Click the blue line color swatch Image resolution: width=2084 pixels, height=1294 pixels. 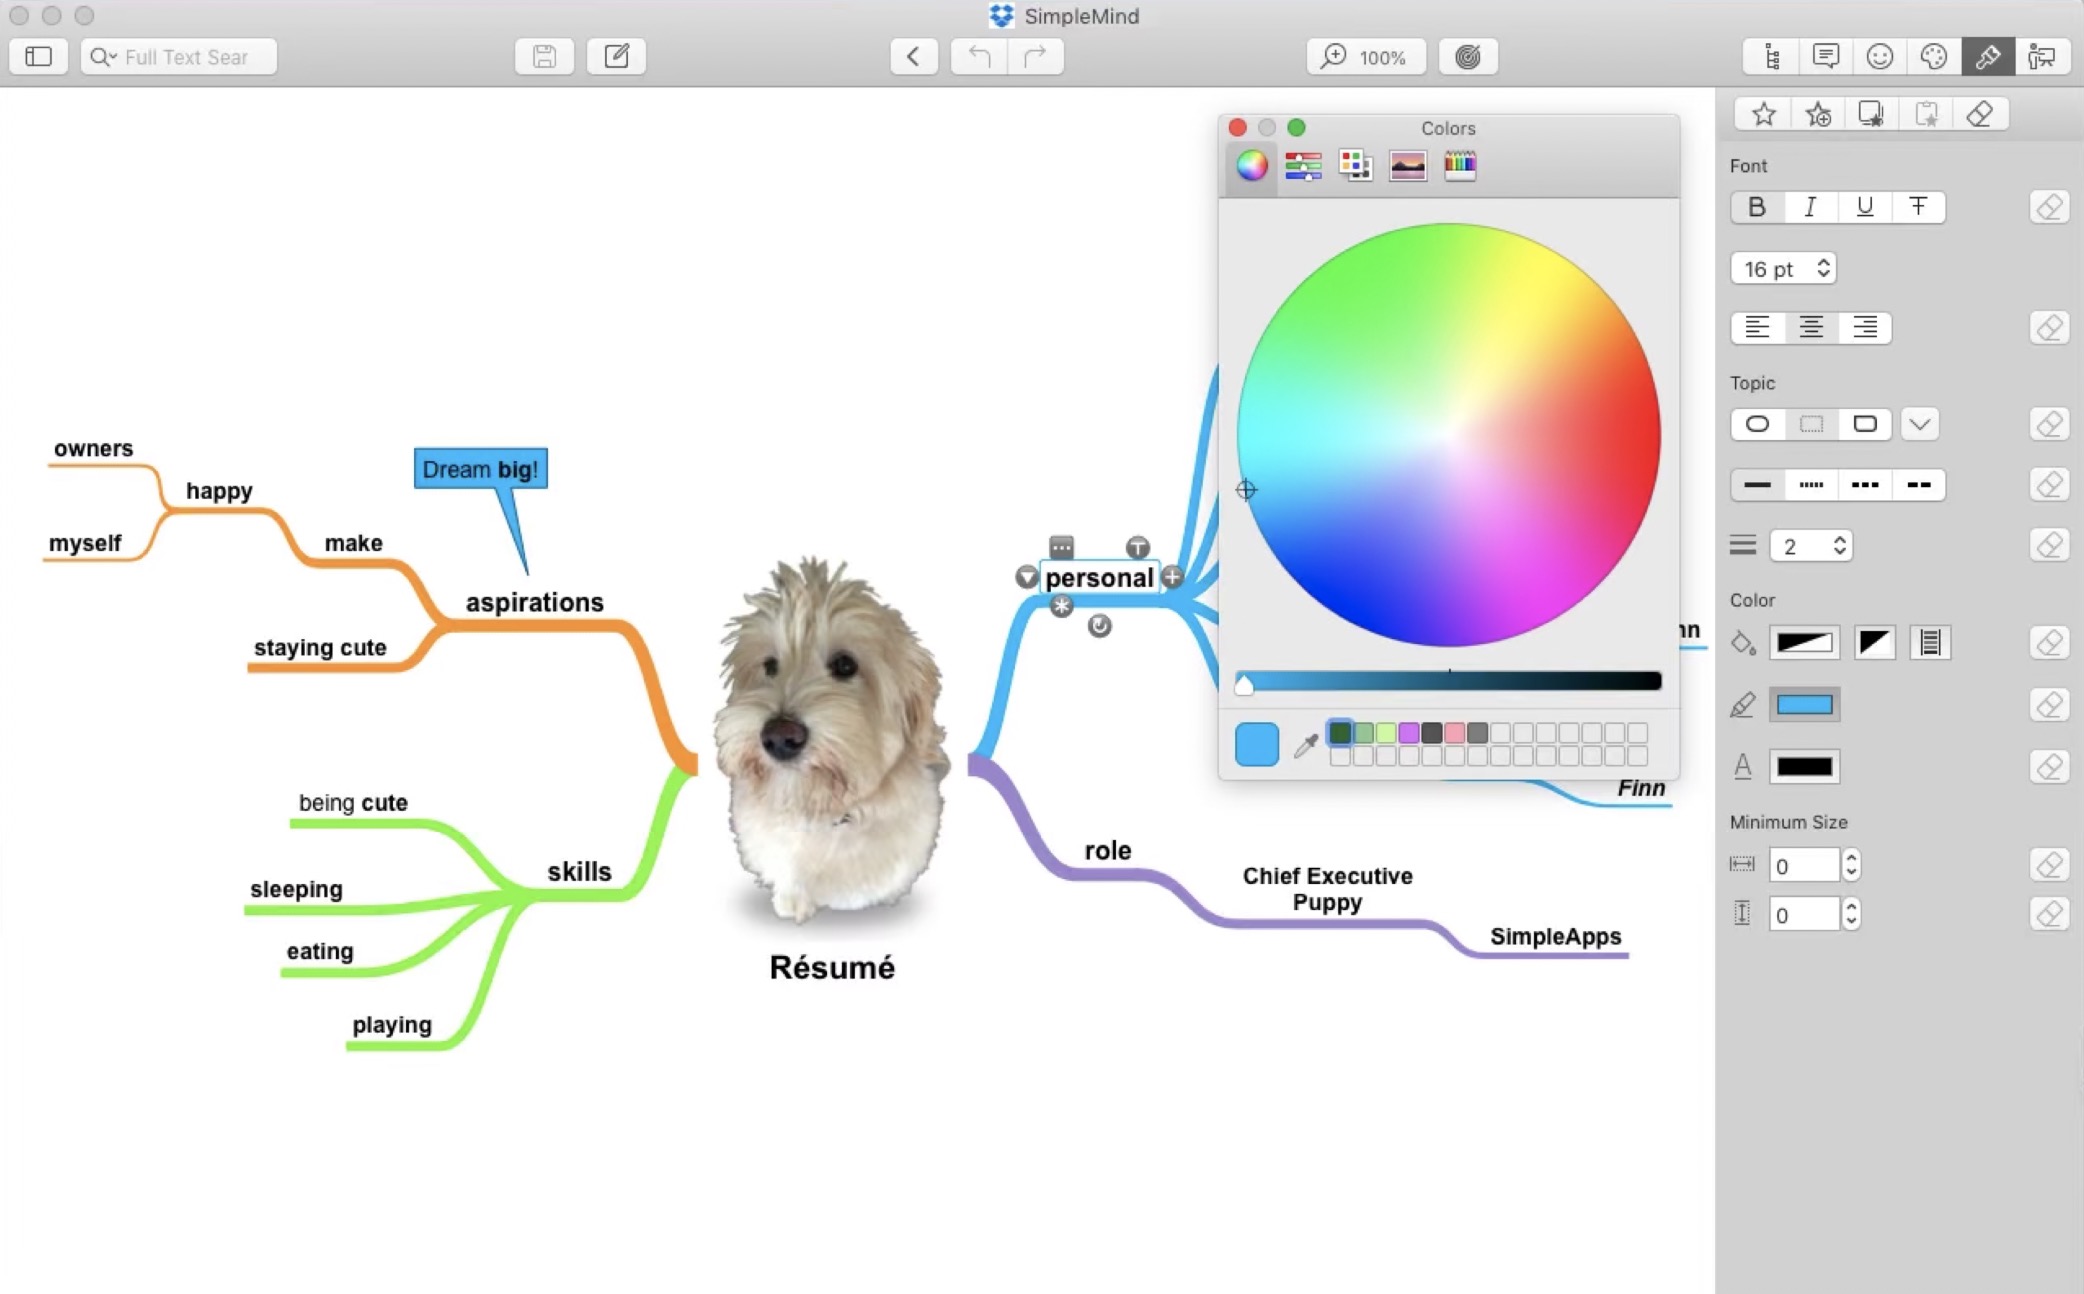tap(1804, 705)
